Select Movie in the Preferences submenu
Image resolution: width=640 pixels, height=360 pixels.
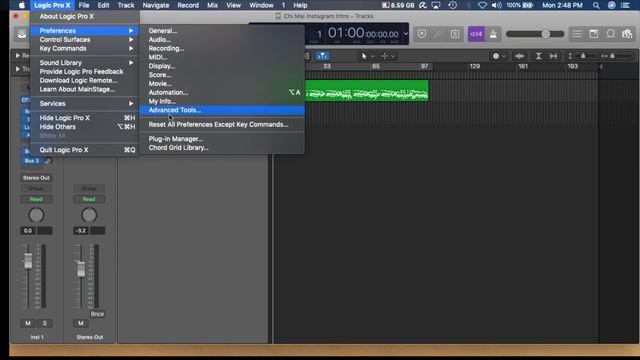tap(222, 84)
